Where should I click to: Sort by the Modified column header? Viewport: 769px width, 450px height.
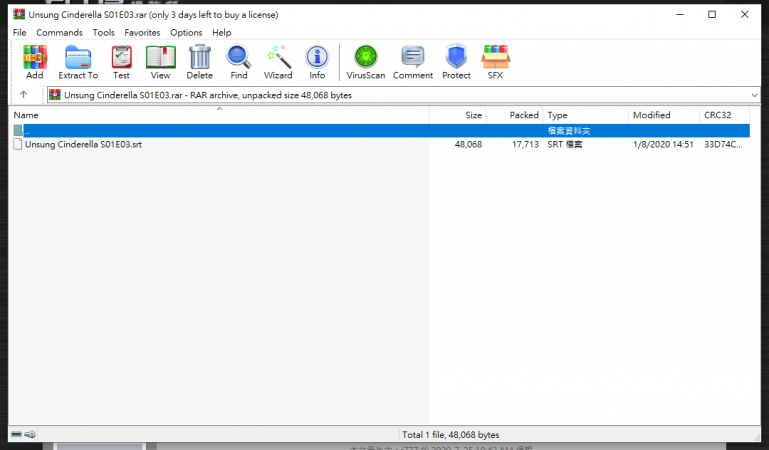coord(664,115)
